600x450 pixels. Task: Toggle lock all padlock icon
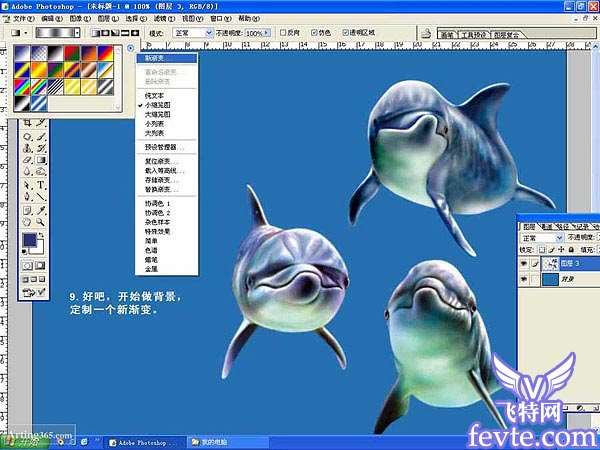571,250
